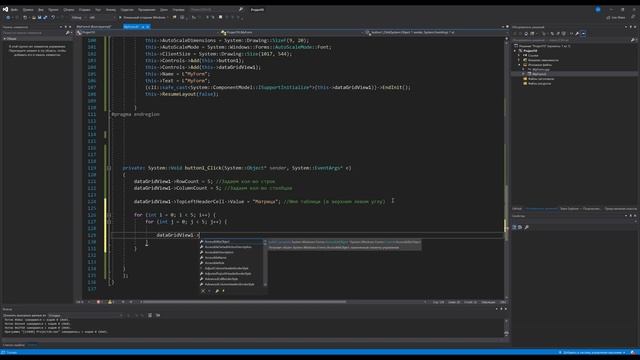Select MyForm.h in Solution Explorer
The width and height of the screenshot is (640, 360).
[x=539, y=74]
